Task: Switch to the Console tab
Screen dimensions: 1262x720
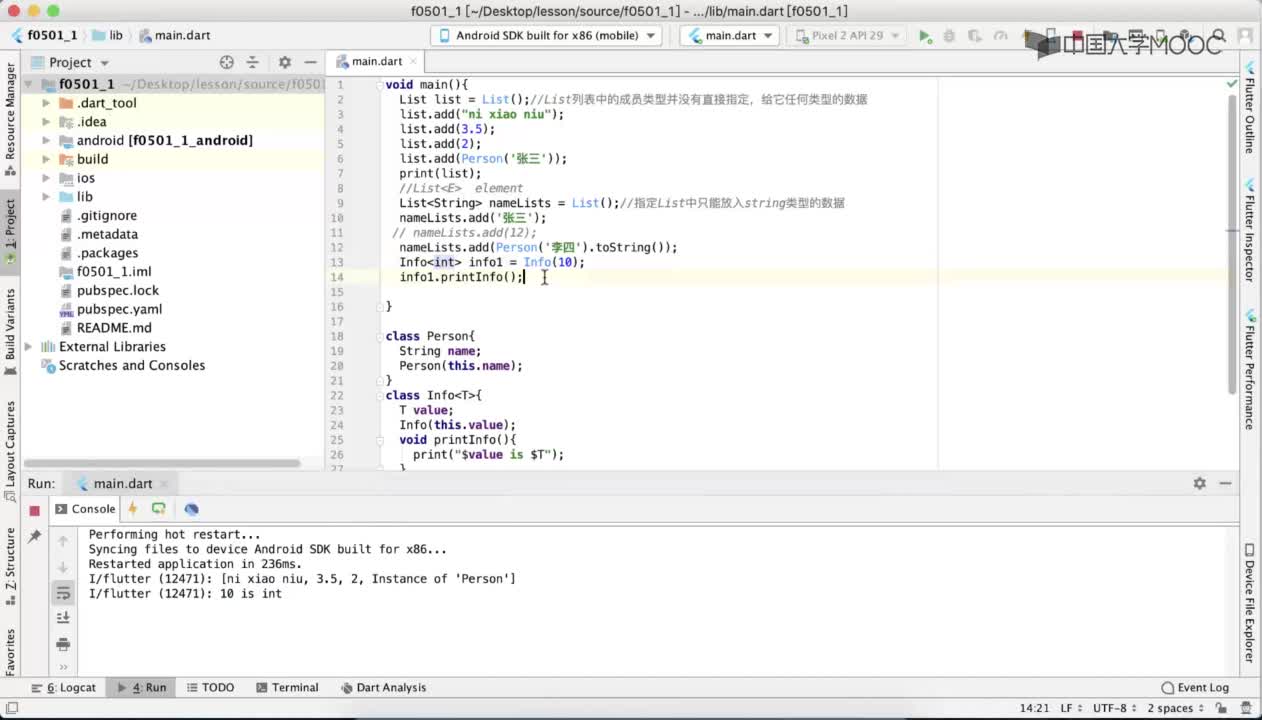Action: pyautogui.click(x=84, y=509)
